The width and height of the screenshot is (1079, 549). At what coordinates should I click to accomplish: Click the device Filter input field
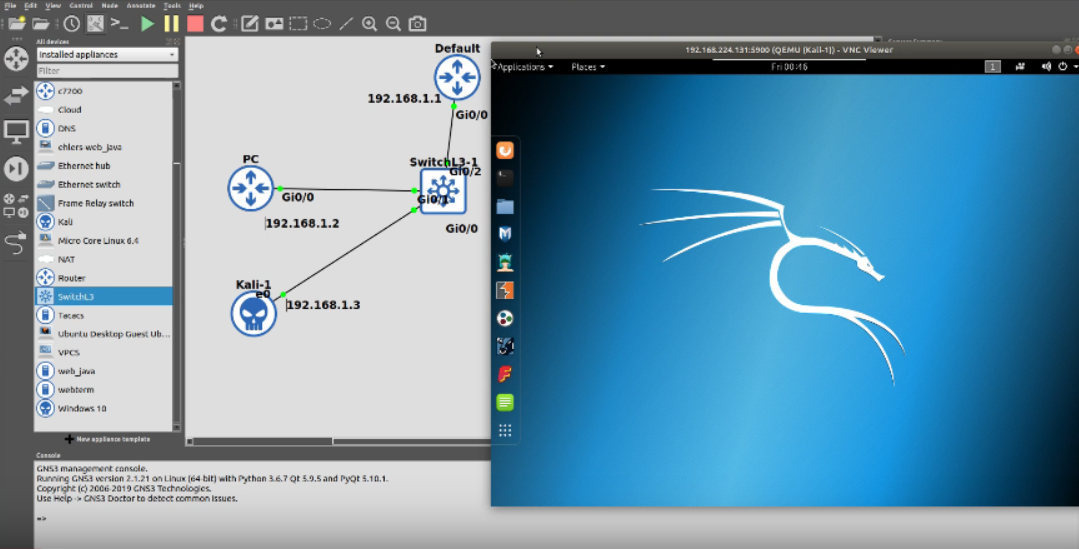107,70
